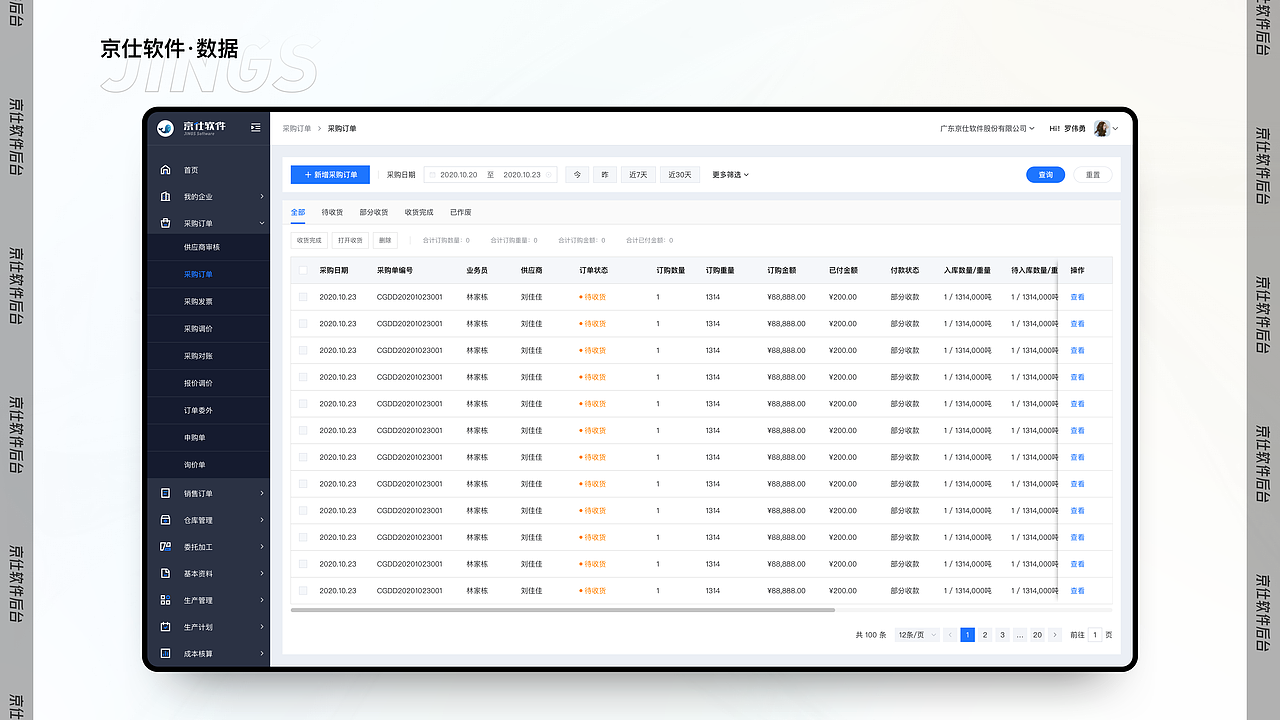Filter by 近30天 quick button
The height and width of the screenshot is (720, 1280).
[680, 175]
